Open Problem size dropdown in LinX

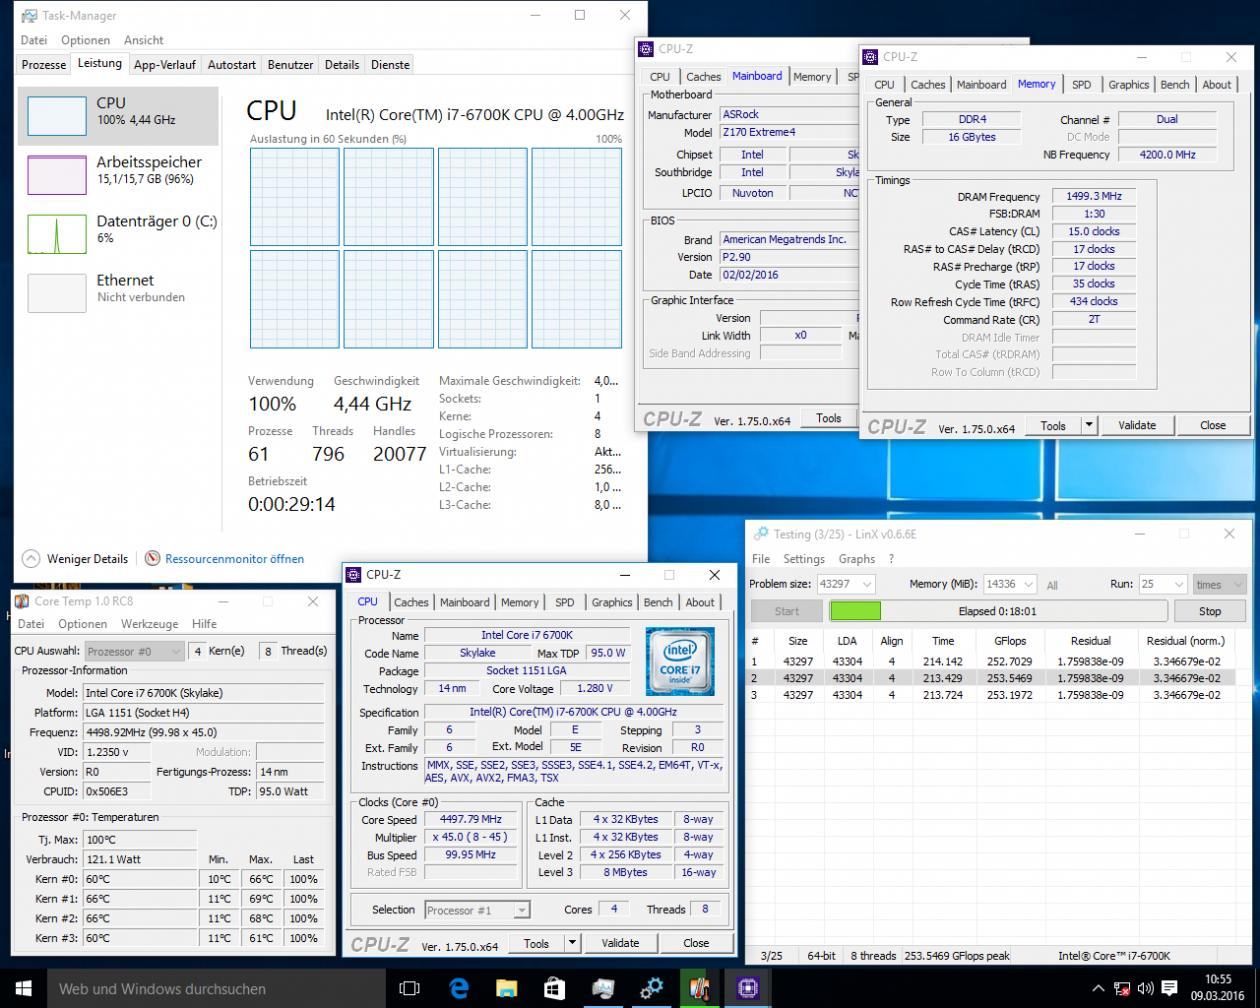click(x=846, y=584)
